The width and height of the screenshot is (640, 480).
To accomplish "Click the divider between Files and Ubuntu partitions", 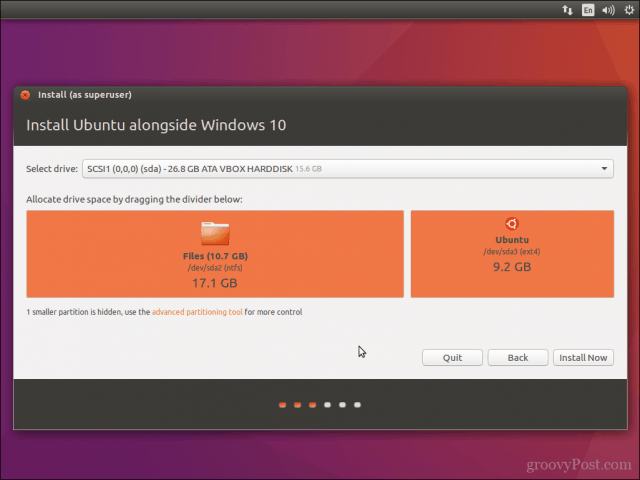I will [x=407, y=254].
